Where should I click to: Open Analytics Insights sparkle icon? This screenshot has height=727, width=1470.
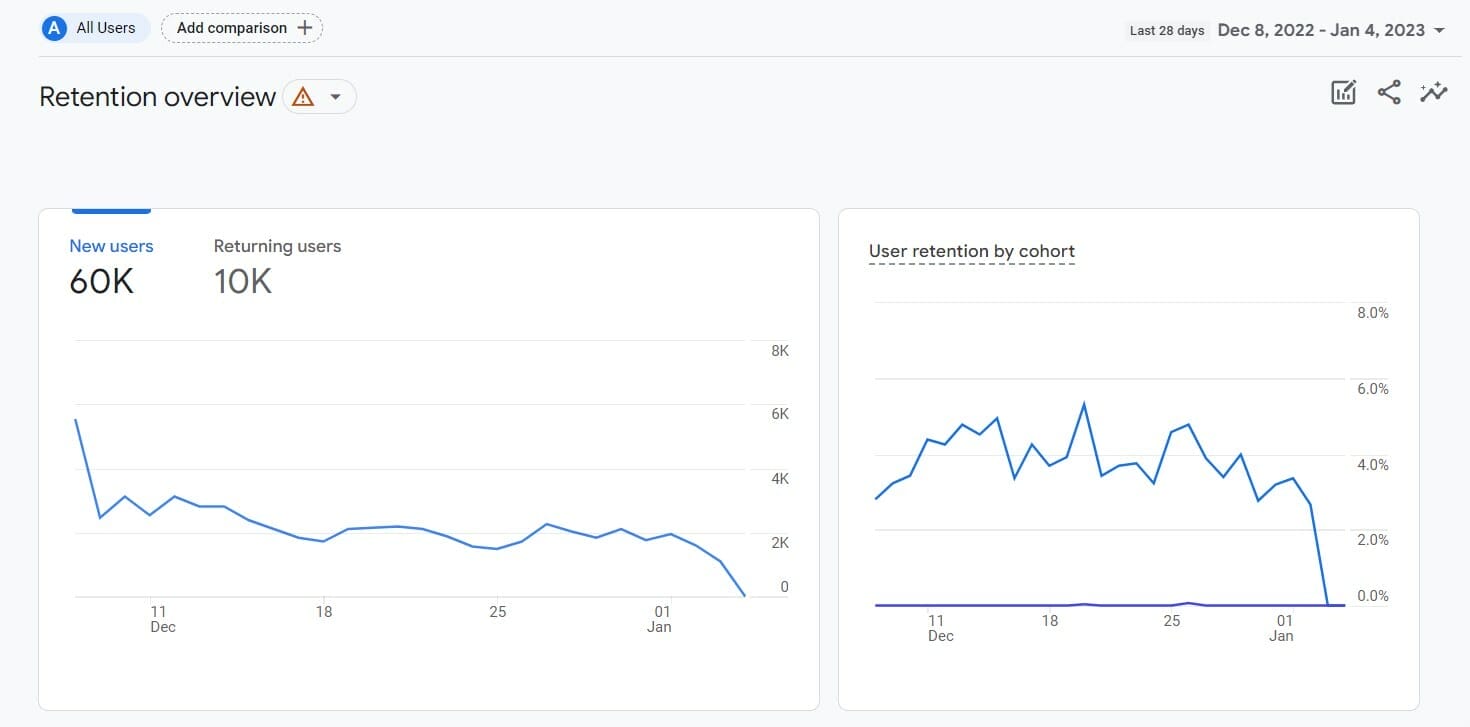1434,91
